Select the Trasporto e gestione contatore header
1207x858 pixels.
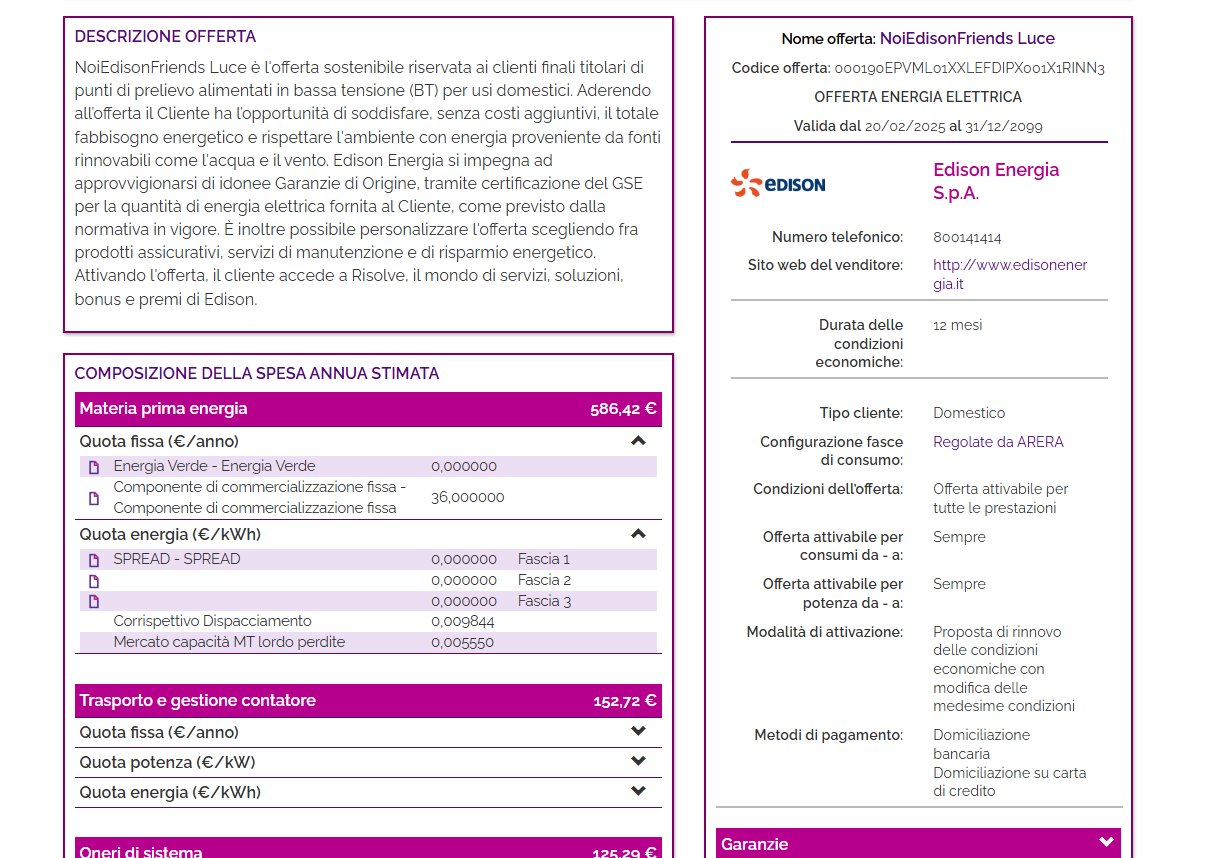tap(368, 701)
